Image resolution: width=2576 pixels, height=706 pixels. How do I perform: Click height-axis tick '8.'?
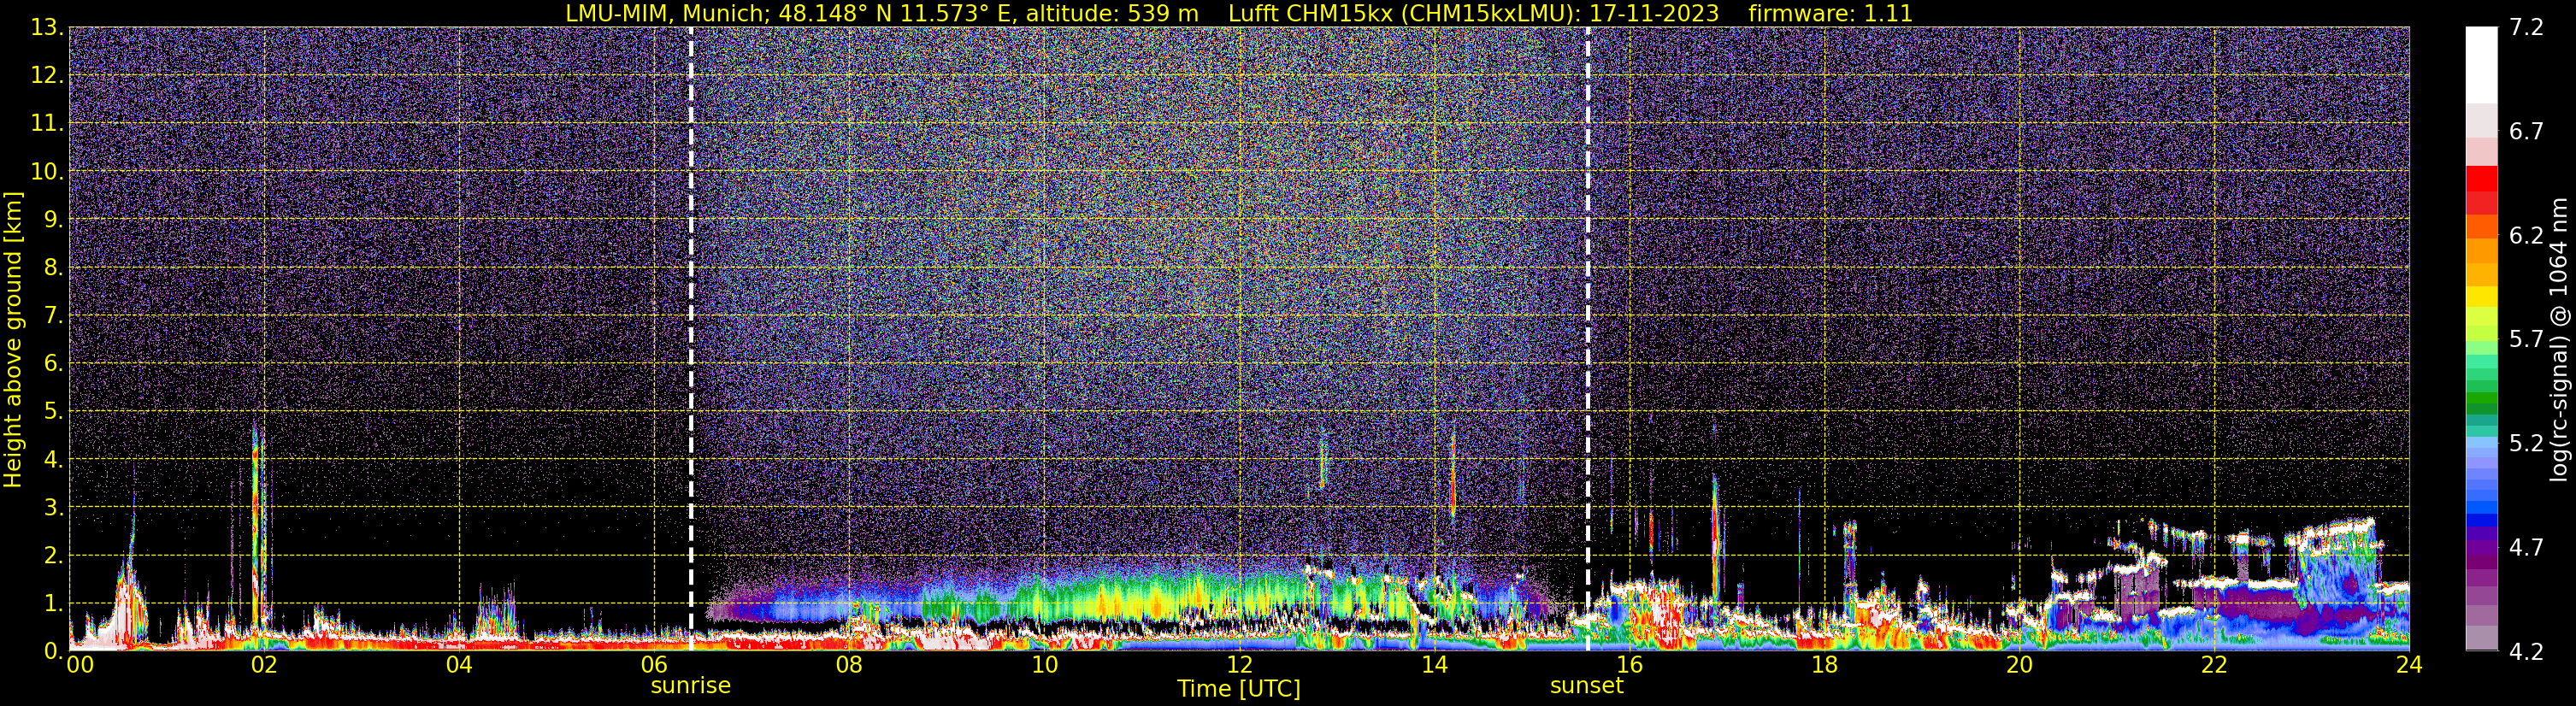[54, 268]
